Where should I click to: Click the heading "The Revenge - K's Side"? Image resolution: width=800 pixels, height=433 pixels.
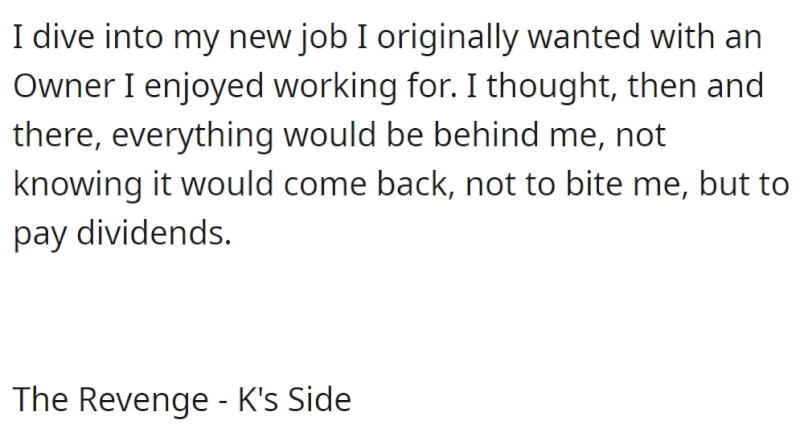[182, 399]
